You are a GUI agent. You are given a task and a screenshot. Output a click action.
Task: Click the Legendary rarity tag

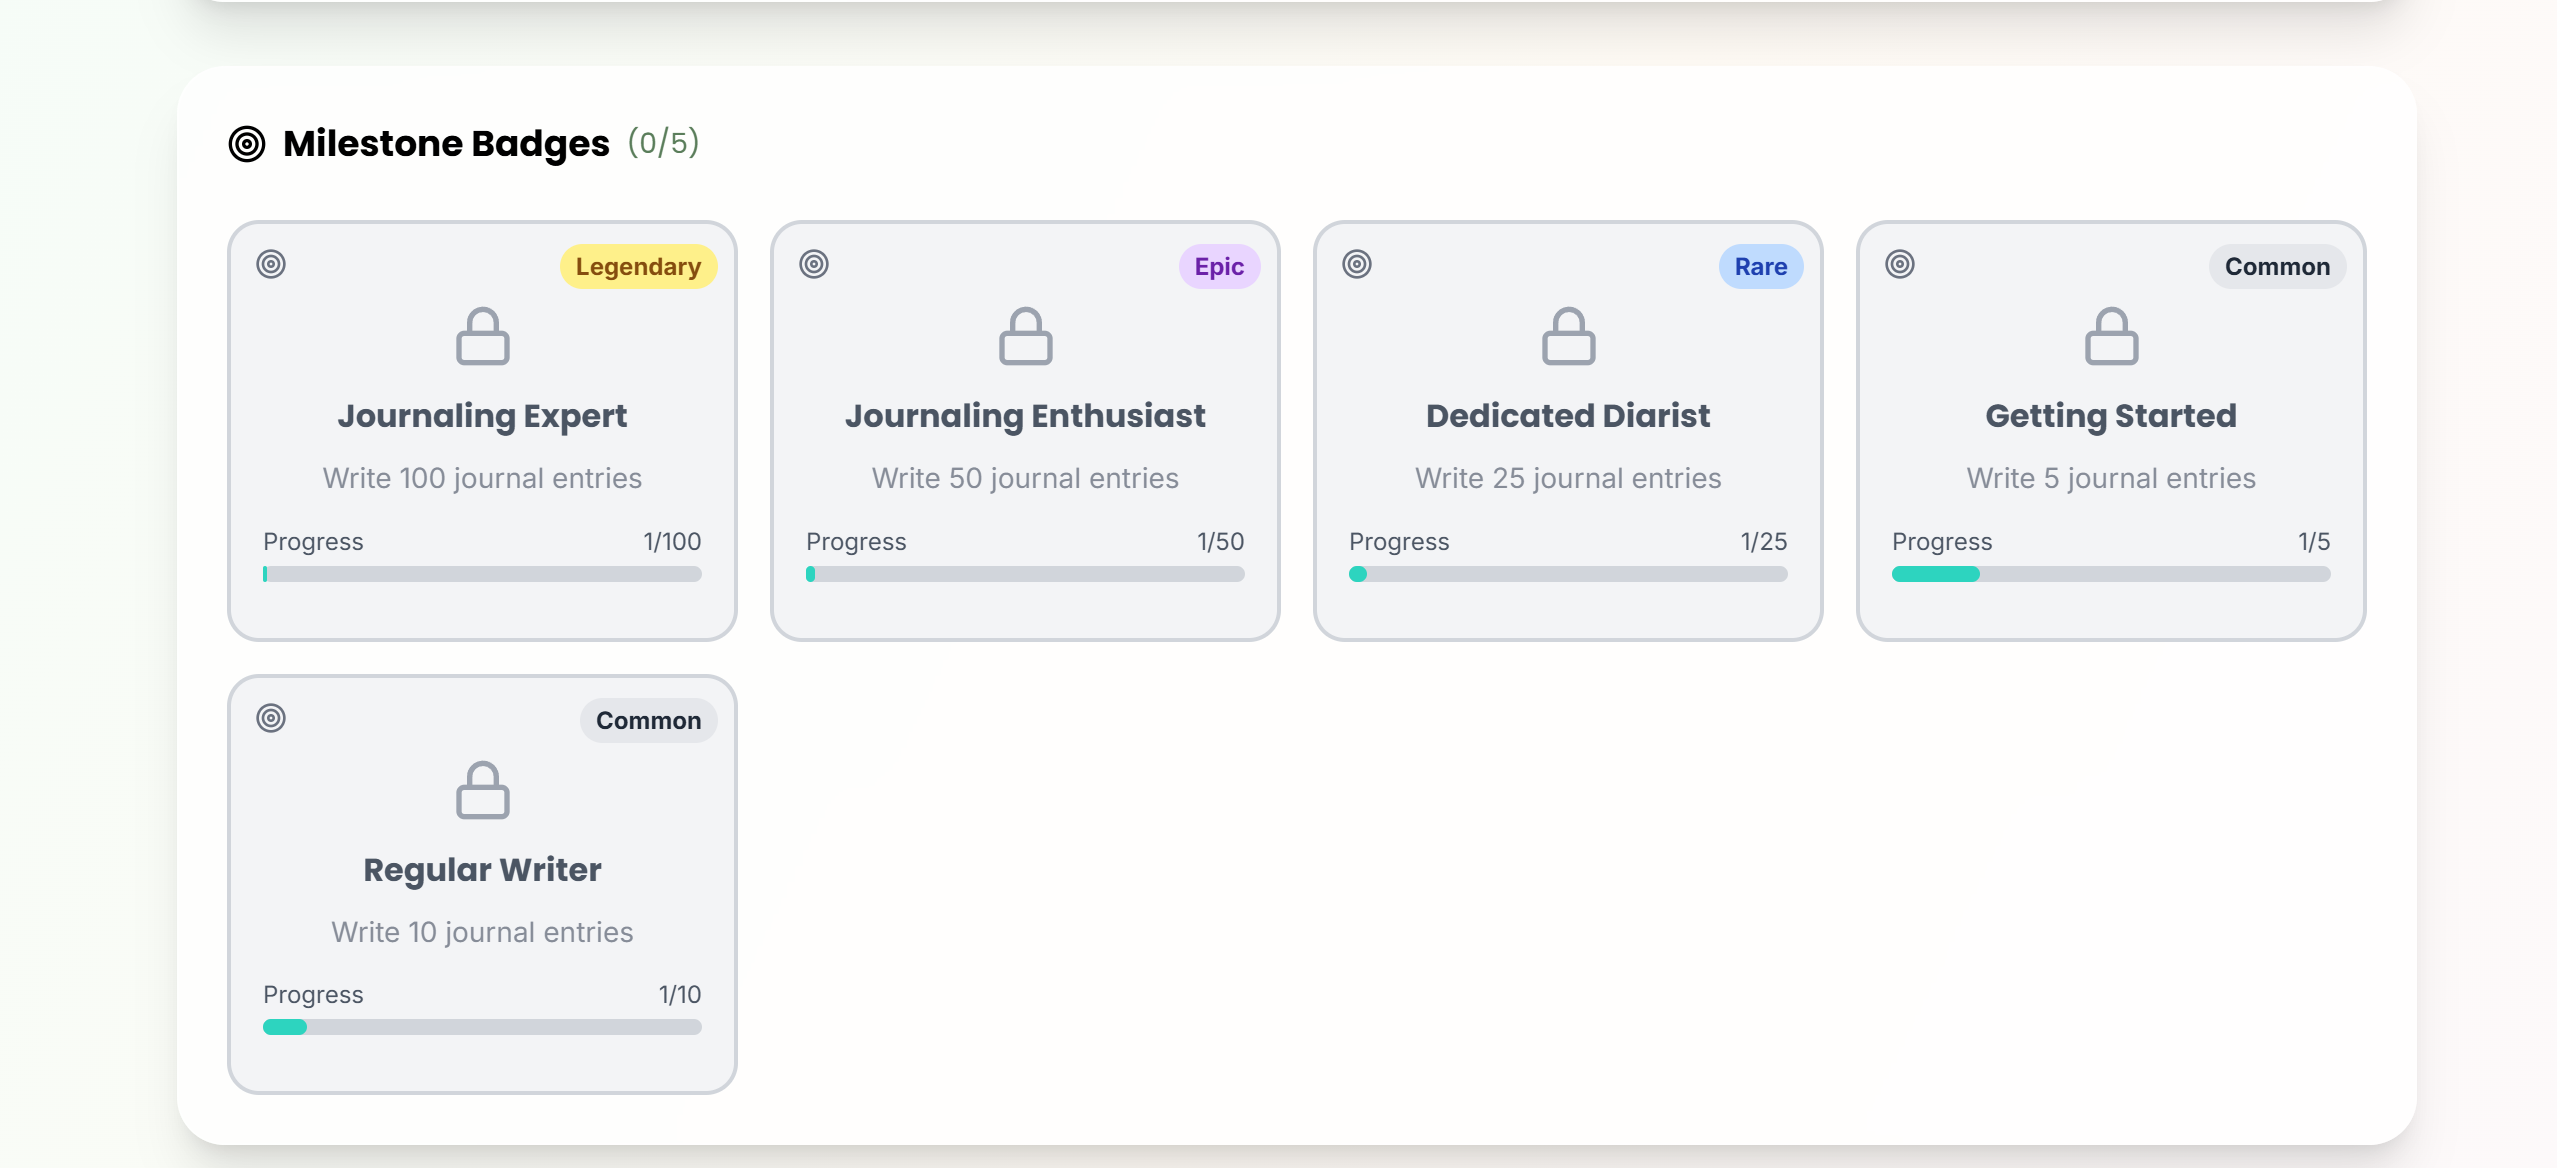tap(638, 267)
